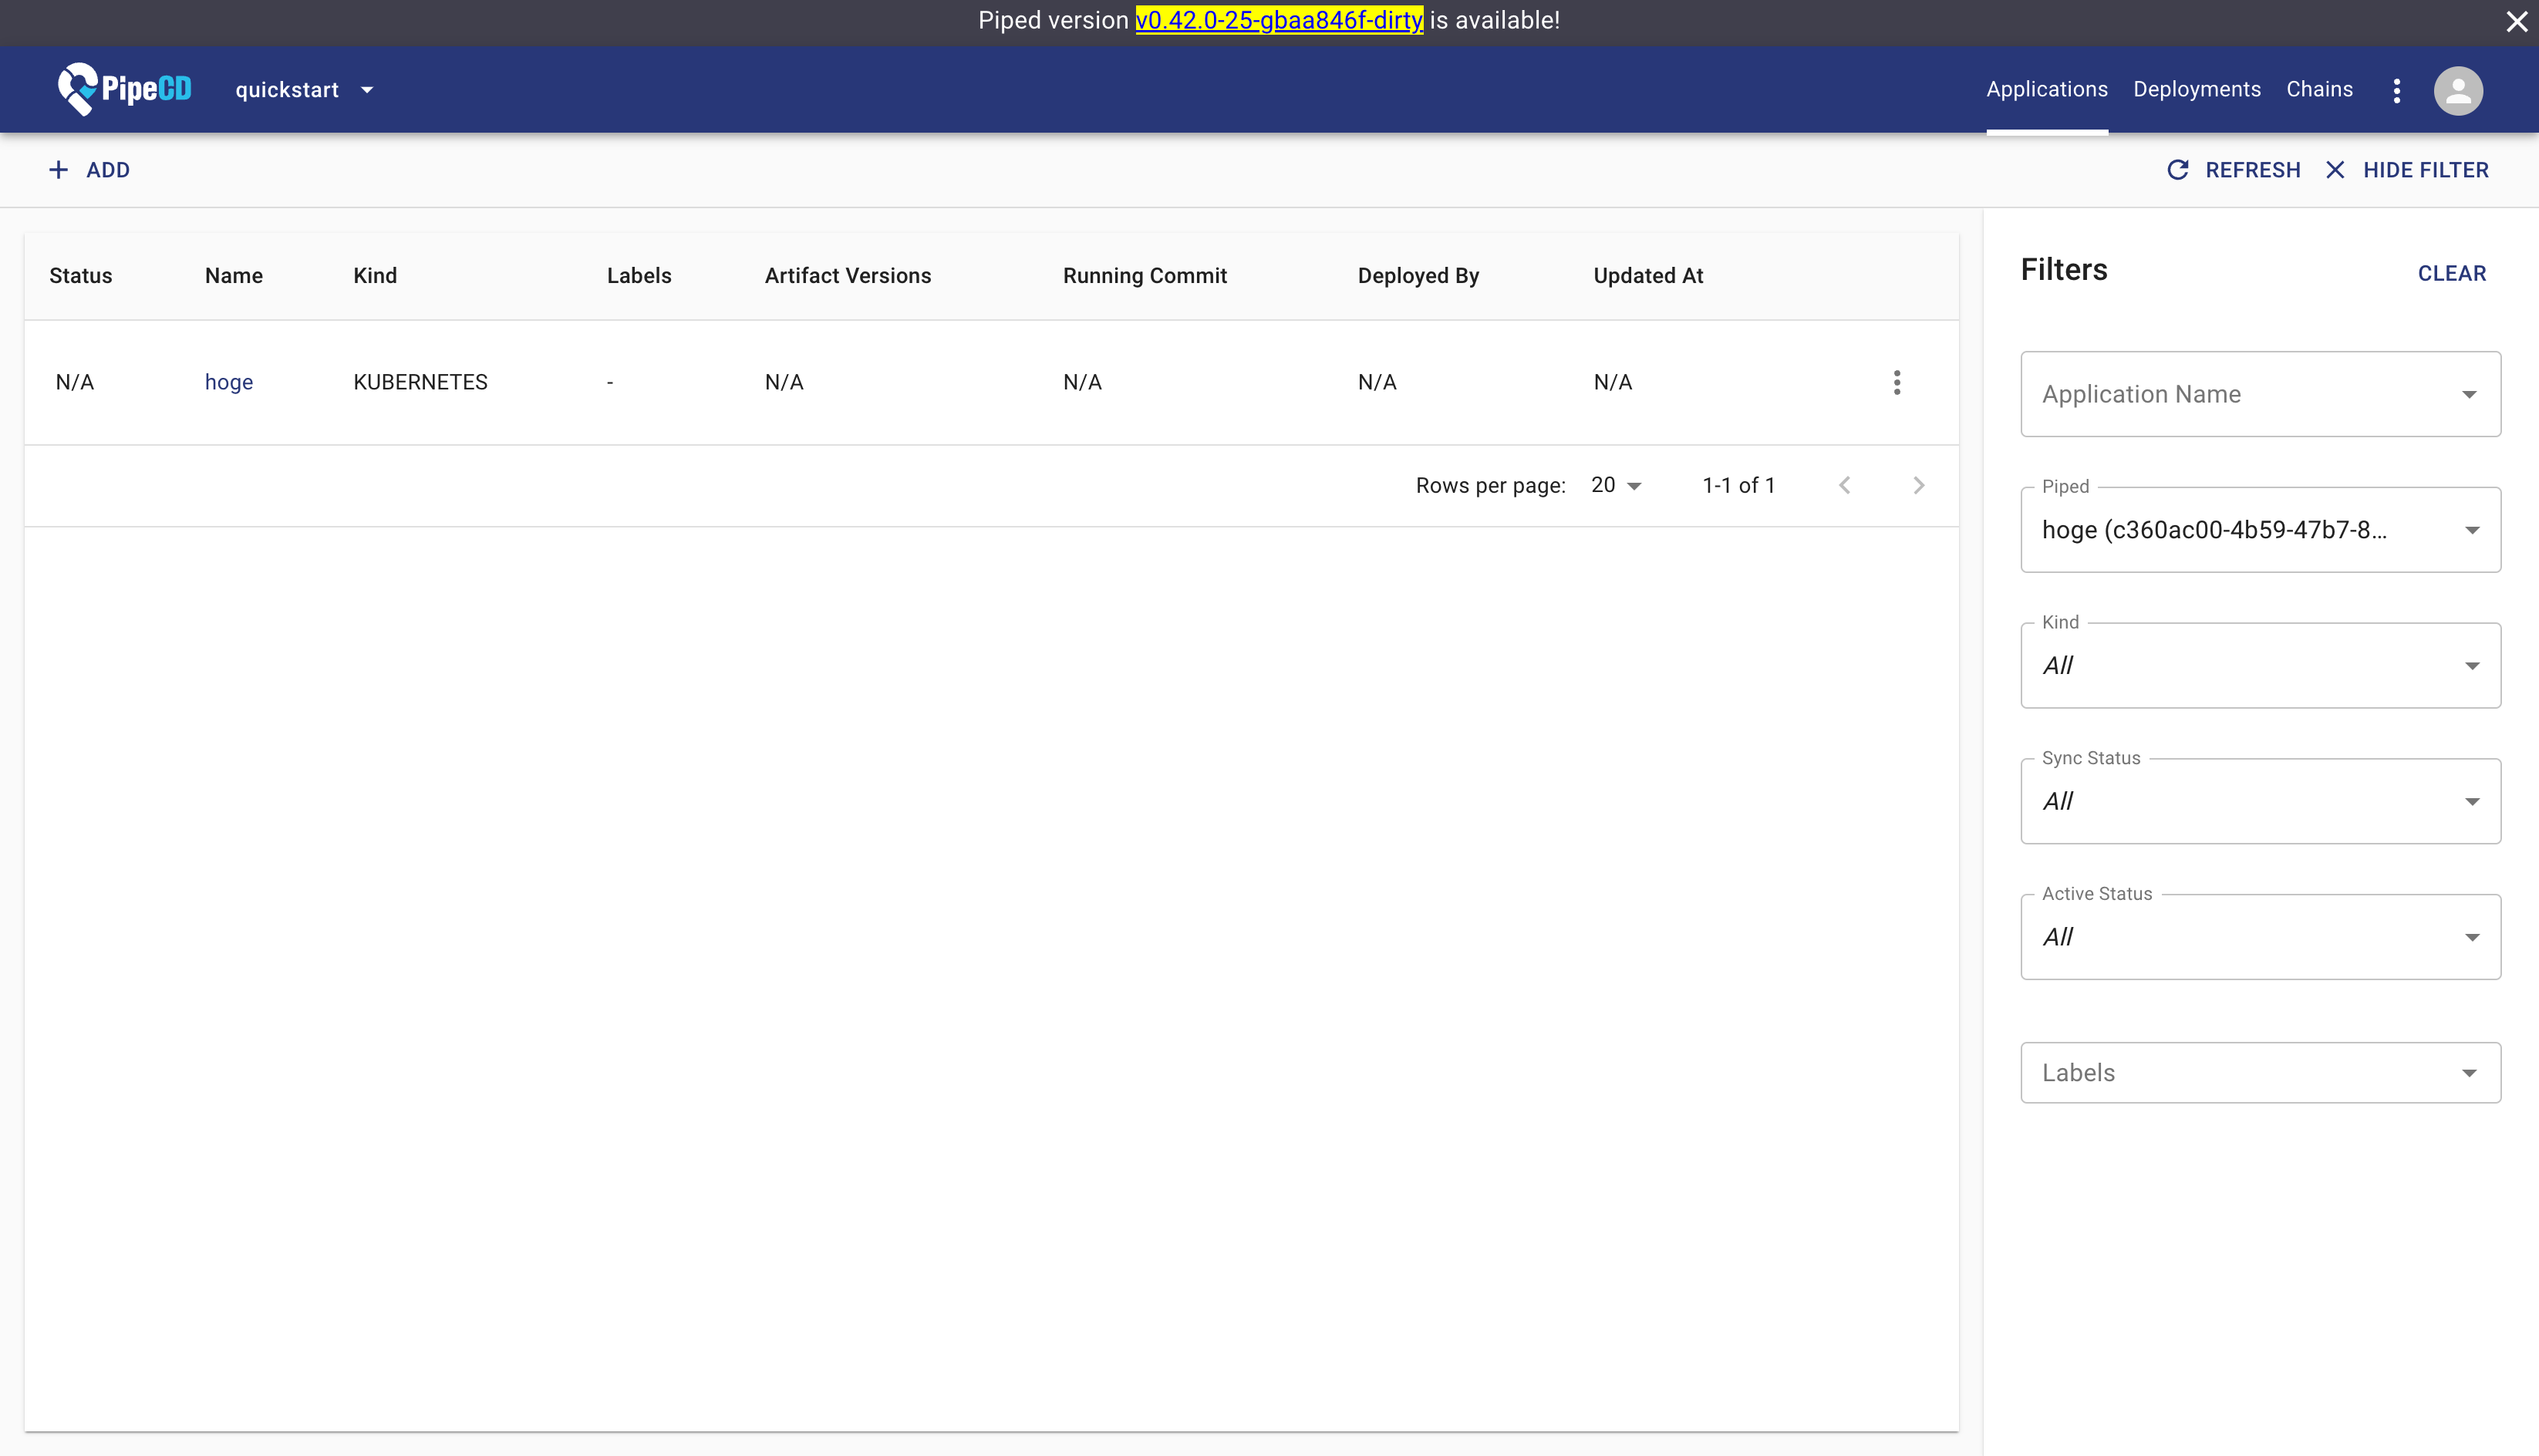Click the Kind column header
Viewport: 2539px width, 1456px height.
point(375,276)
